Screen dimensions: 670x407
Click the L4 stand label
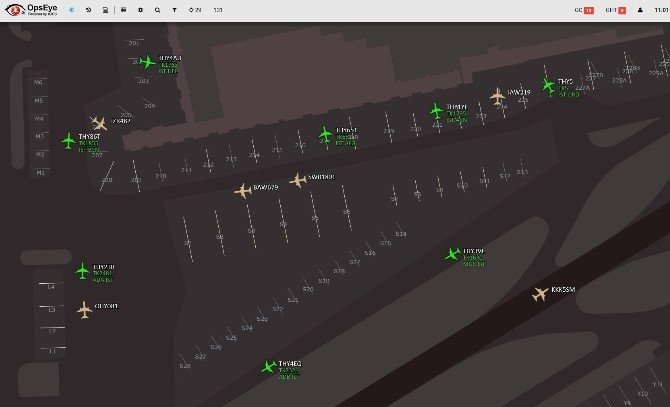point(51,287)
